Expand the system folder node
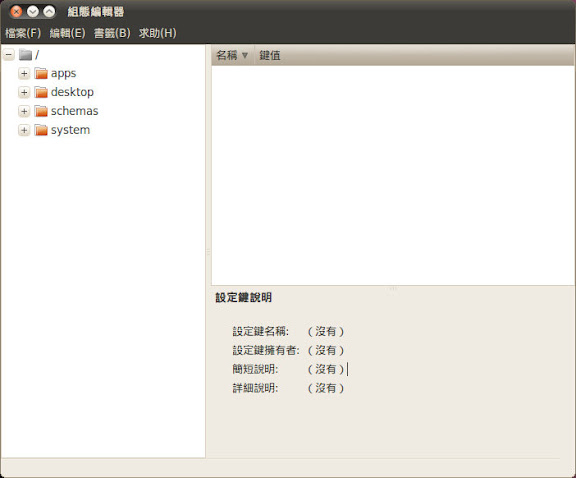The width and height of the screenshot is (576, 478). pos(24,130)
